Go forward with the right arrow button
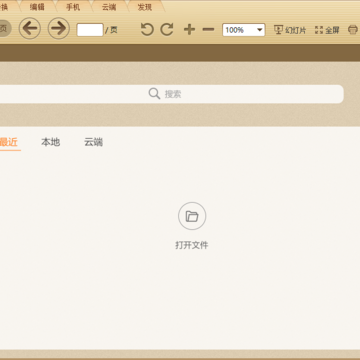Image resolution: width=360 pixels, height=360 pixels. click(59, 28)
